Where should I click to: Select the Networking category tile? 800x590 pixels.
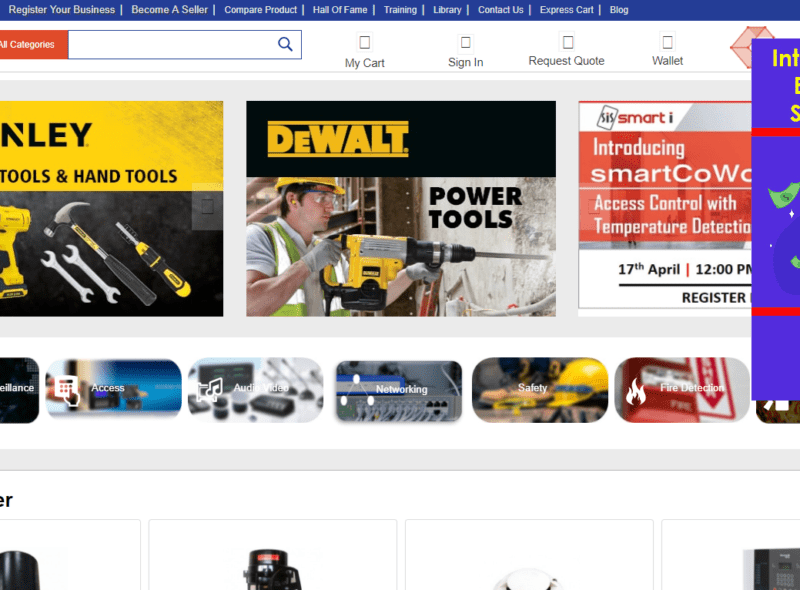[x=399, y=391]
